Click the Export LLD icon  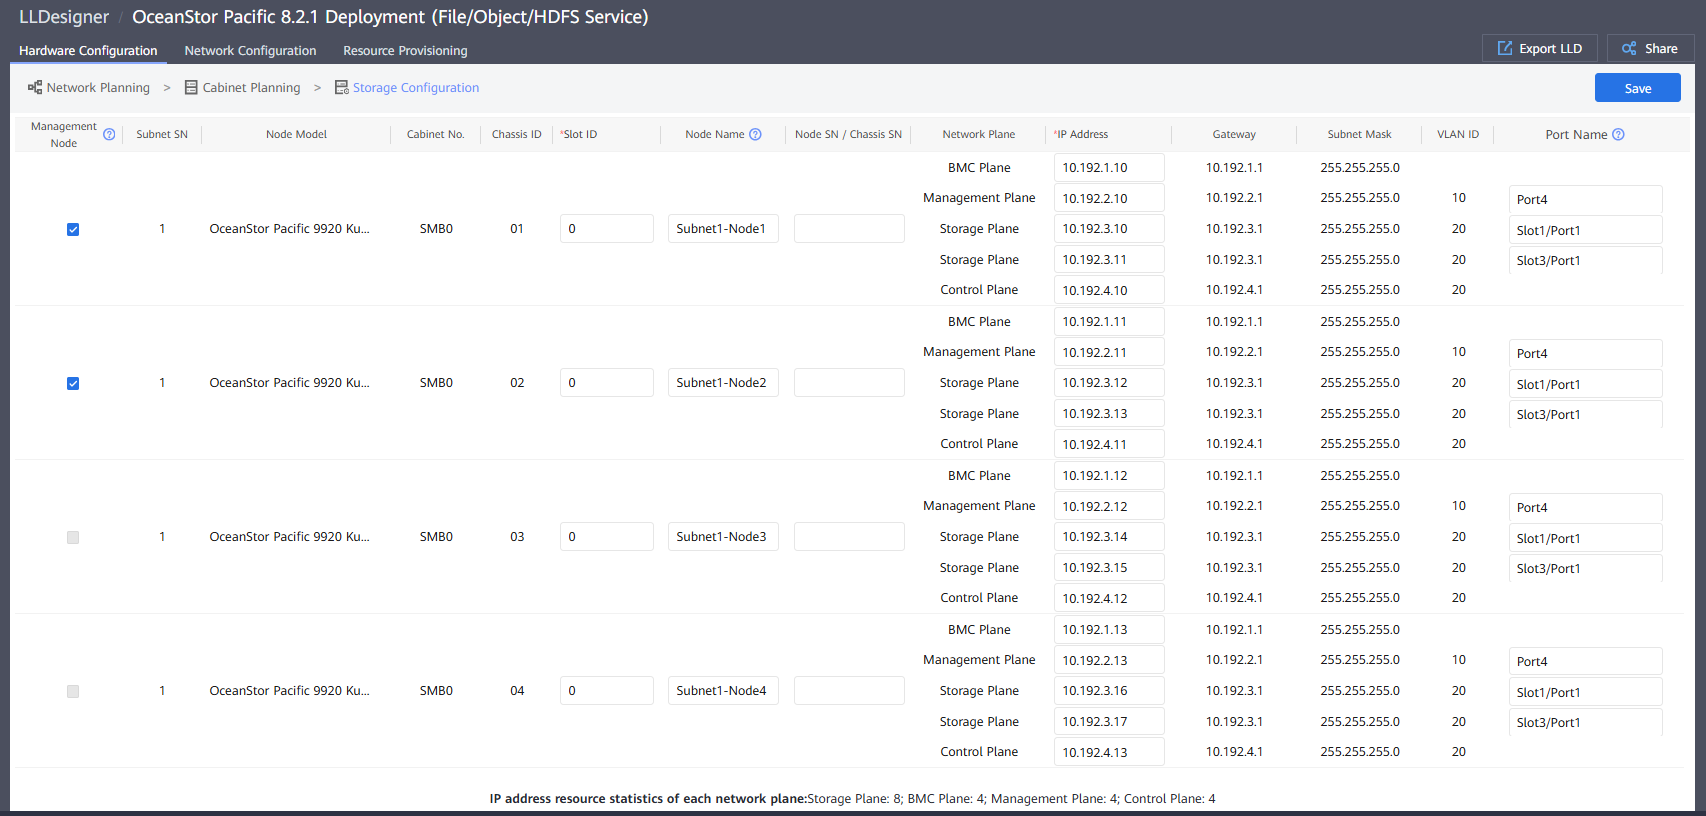coord(1504,48)
